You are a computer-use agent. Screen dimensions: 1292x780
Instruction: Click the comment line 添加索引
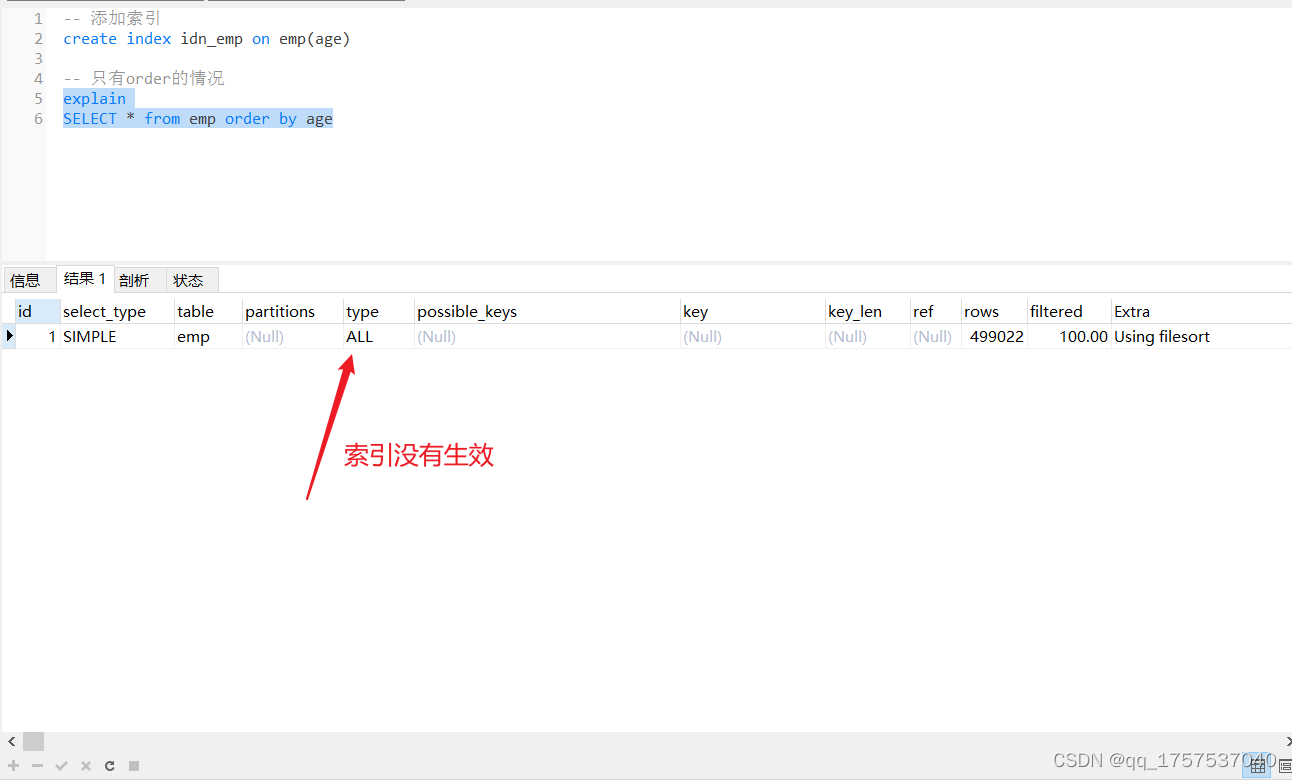point(112,19)
